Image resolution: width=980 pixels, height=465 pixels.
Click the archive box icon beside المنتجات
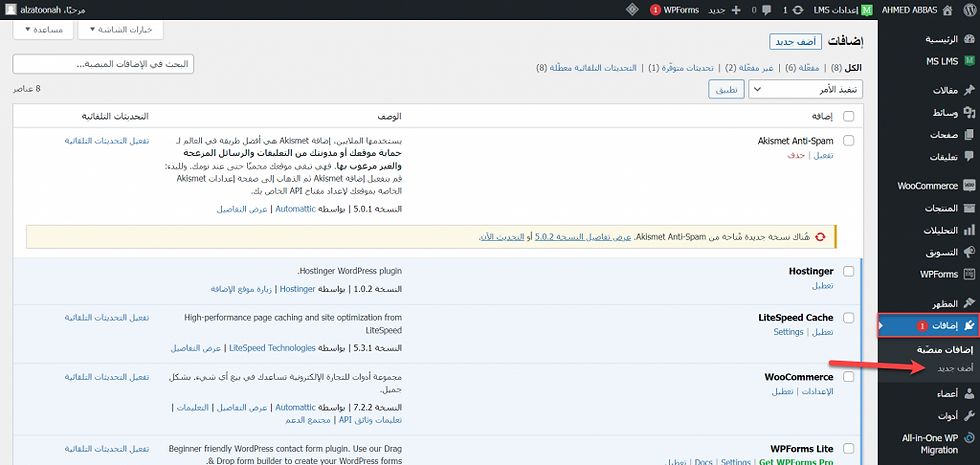click(969, 208)
